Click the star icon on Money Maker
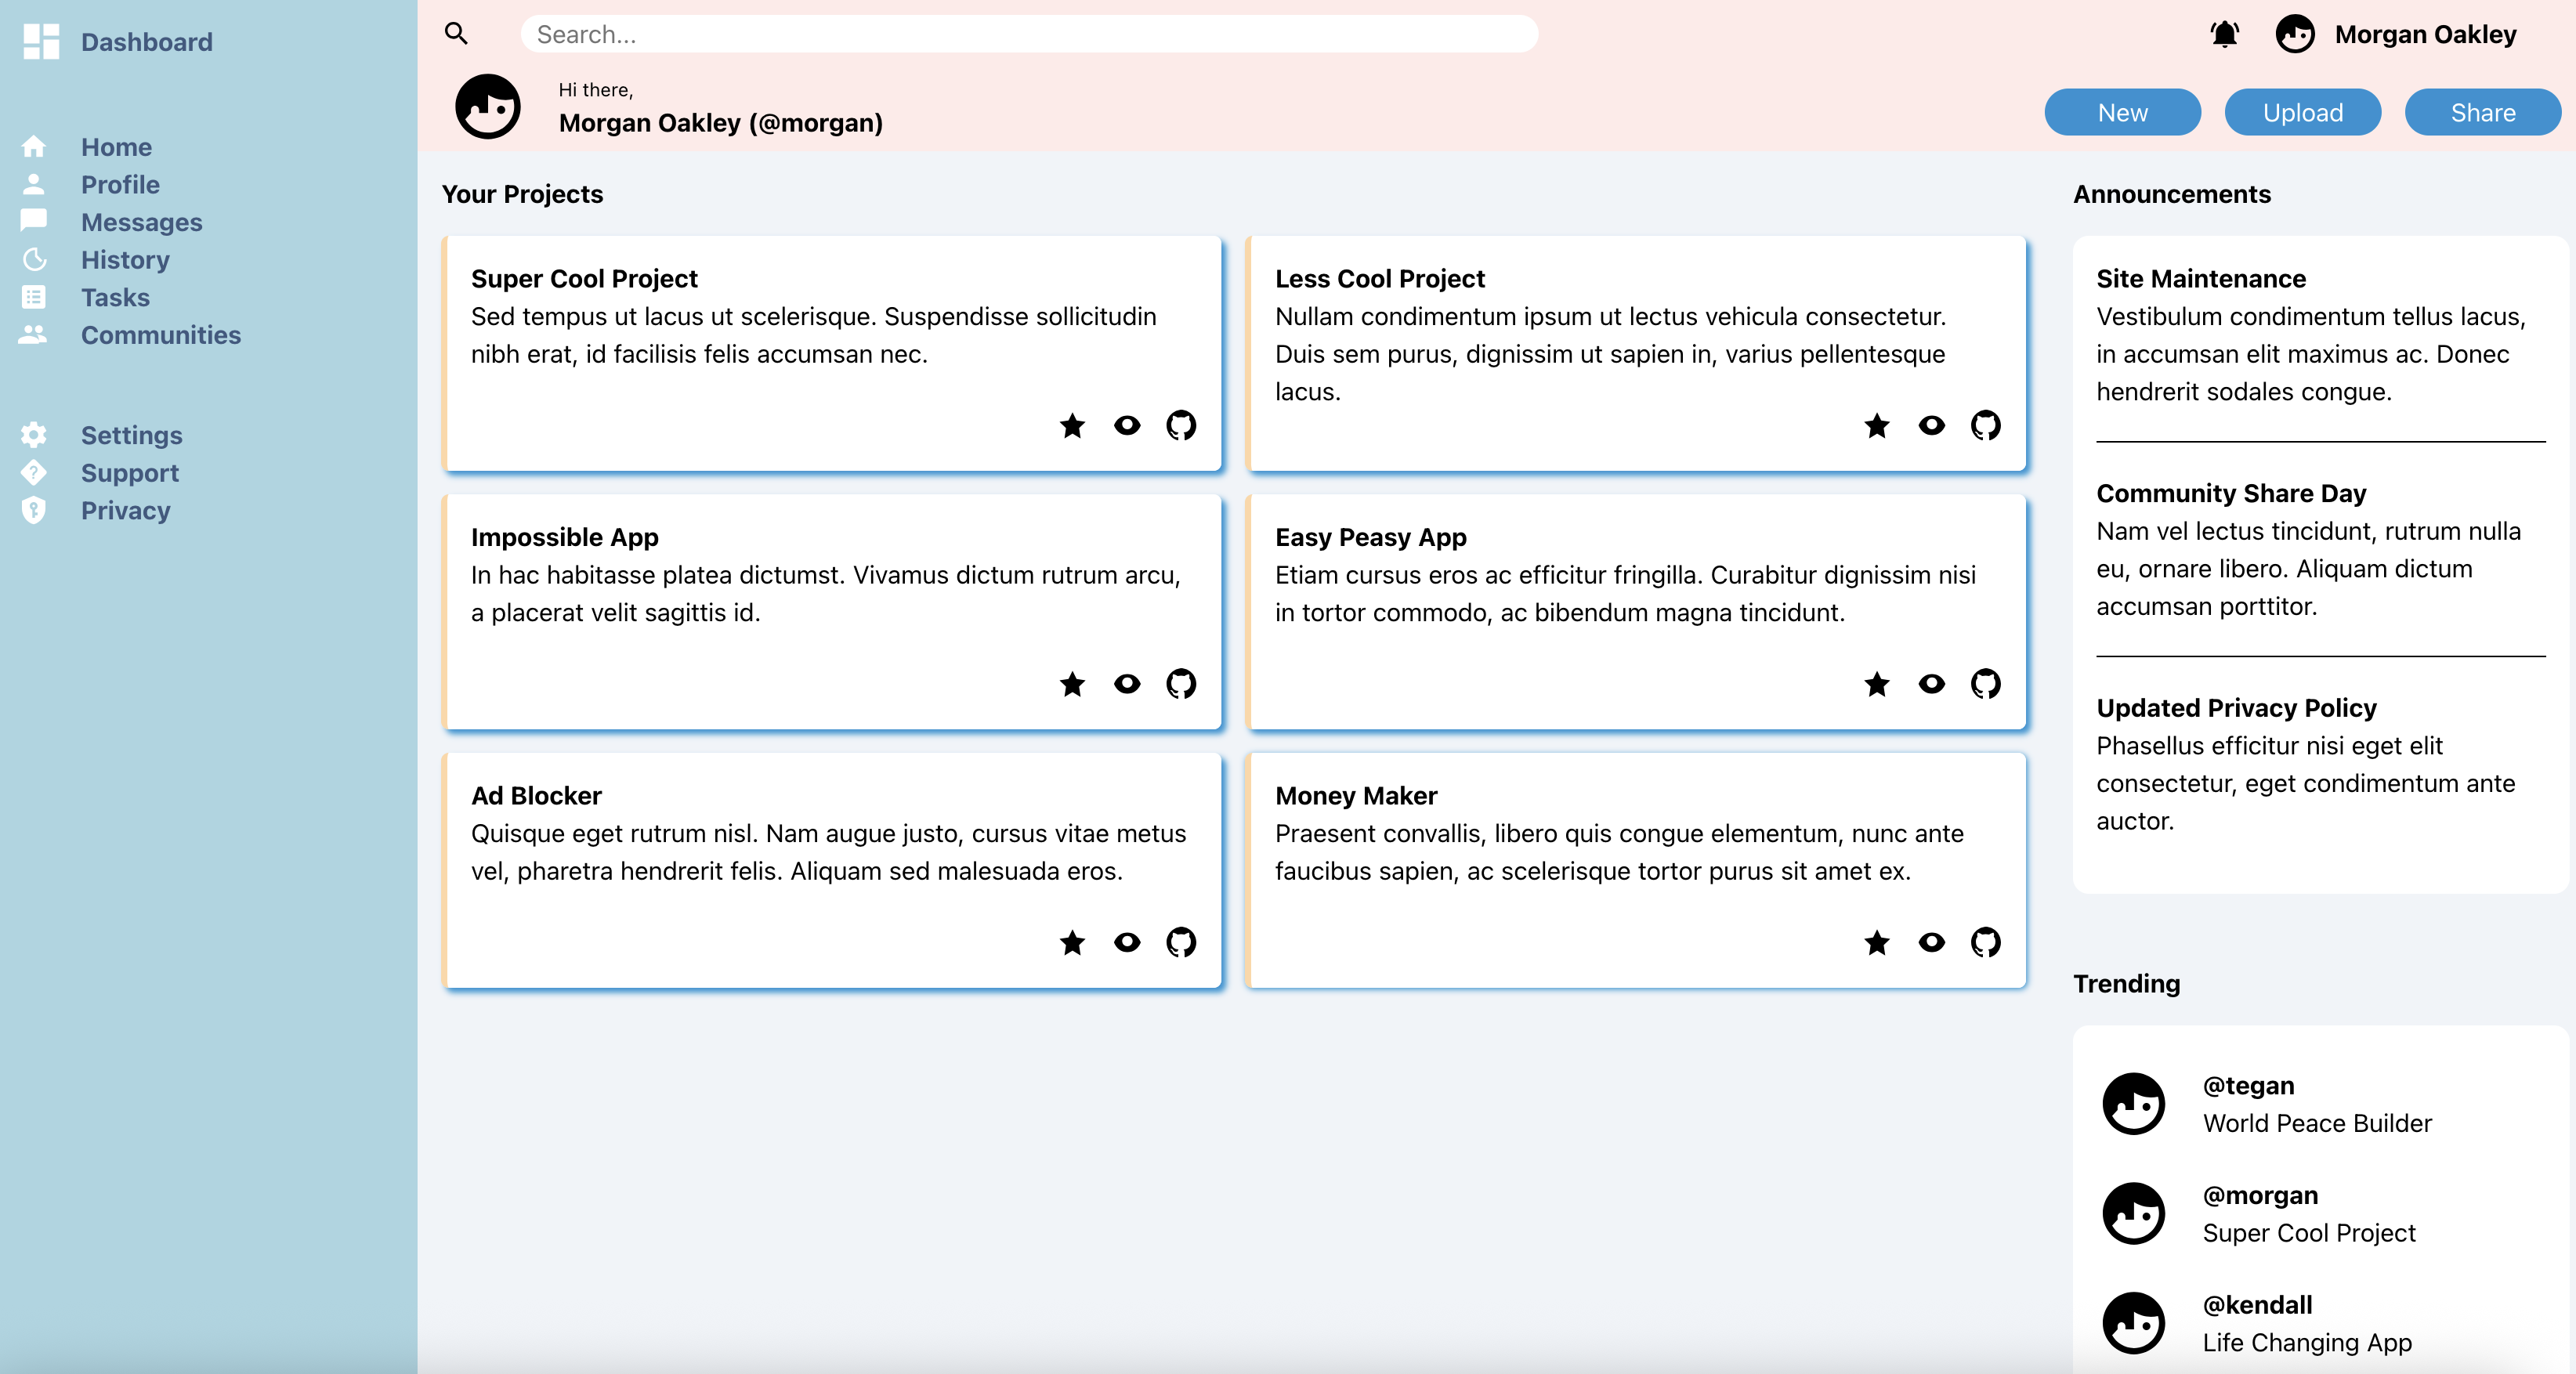The height and width of the screenshot is (1374, 2576). 1876,942
